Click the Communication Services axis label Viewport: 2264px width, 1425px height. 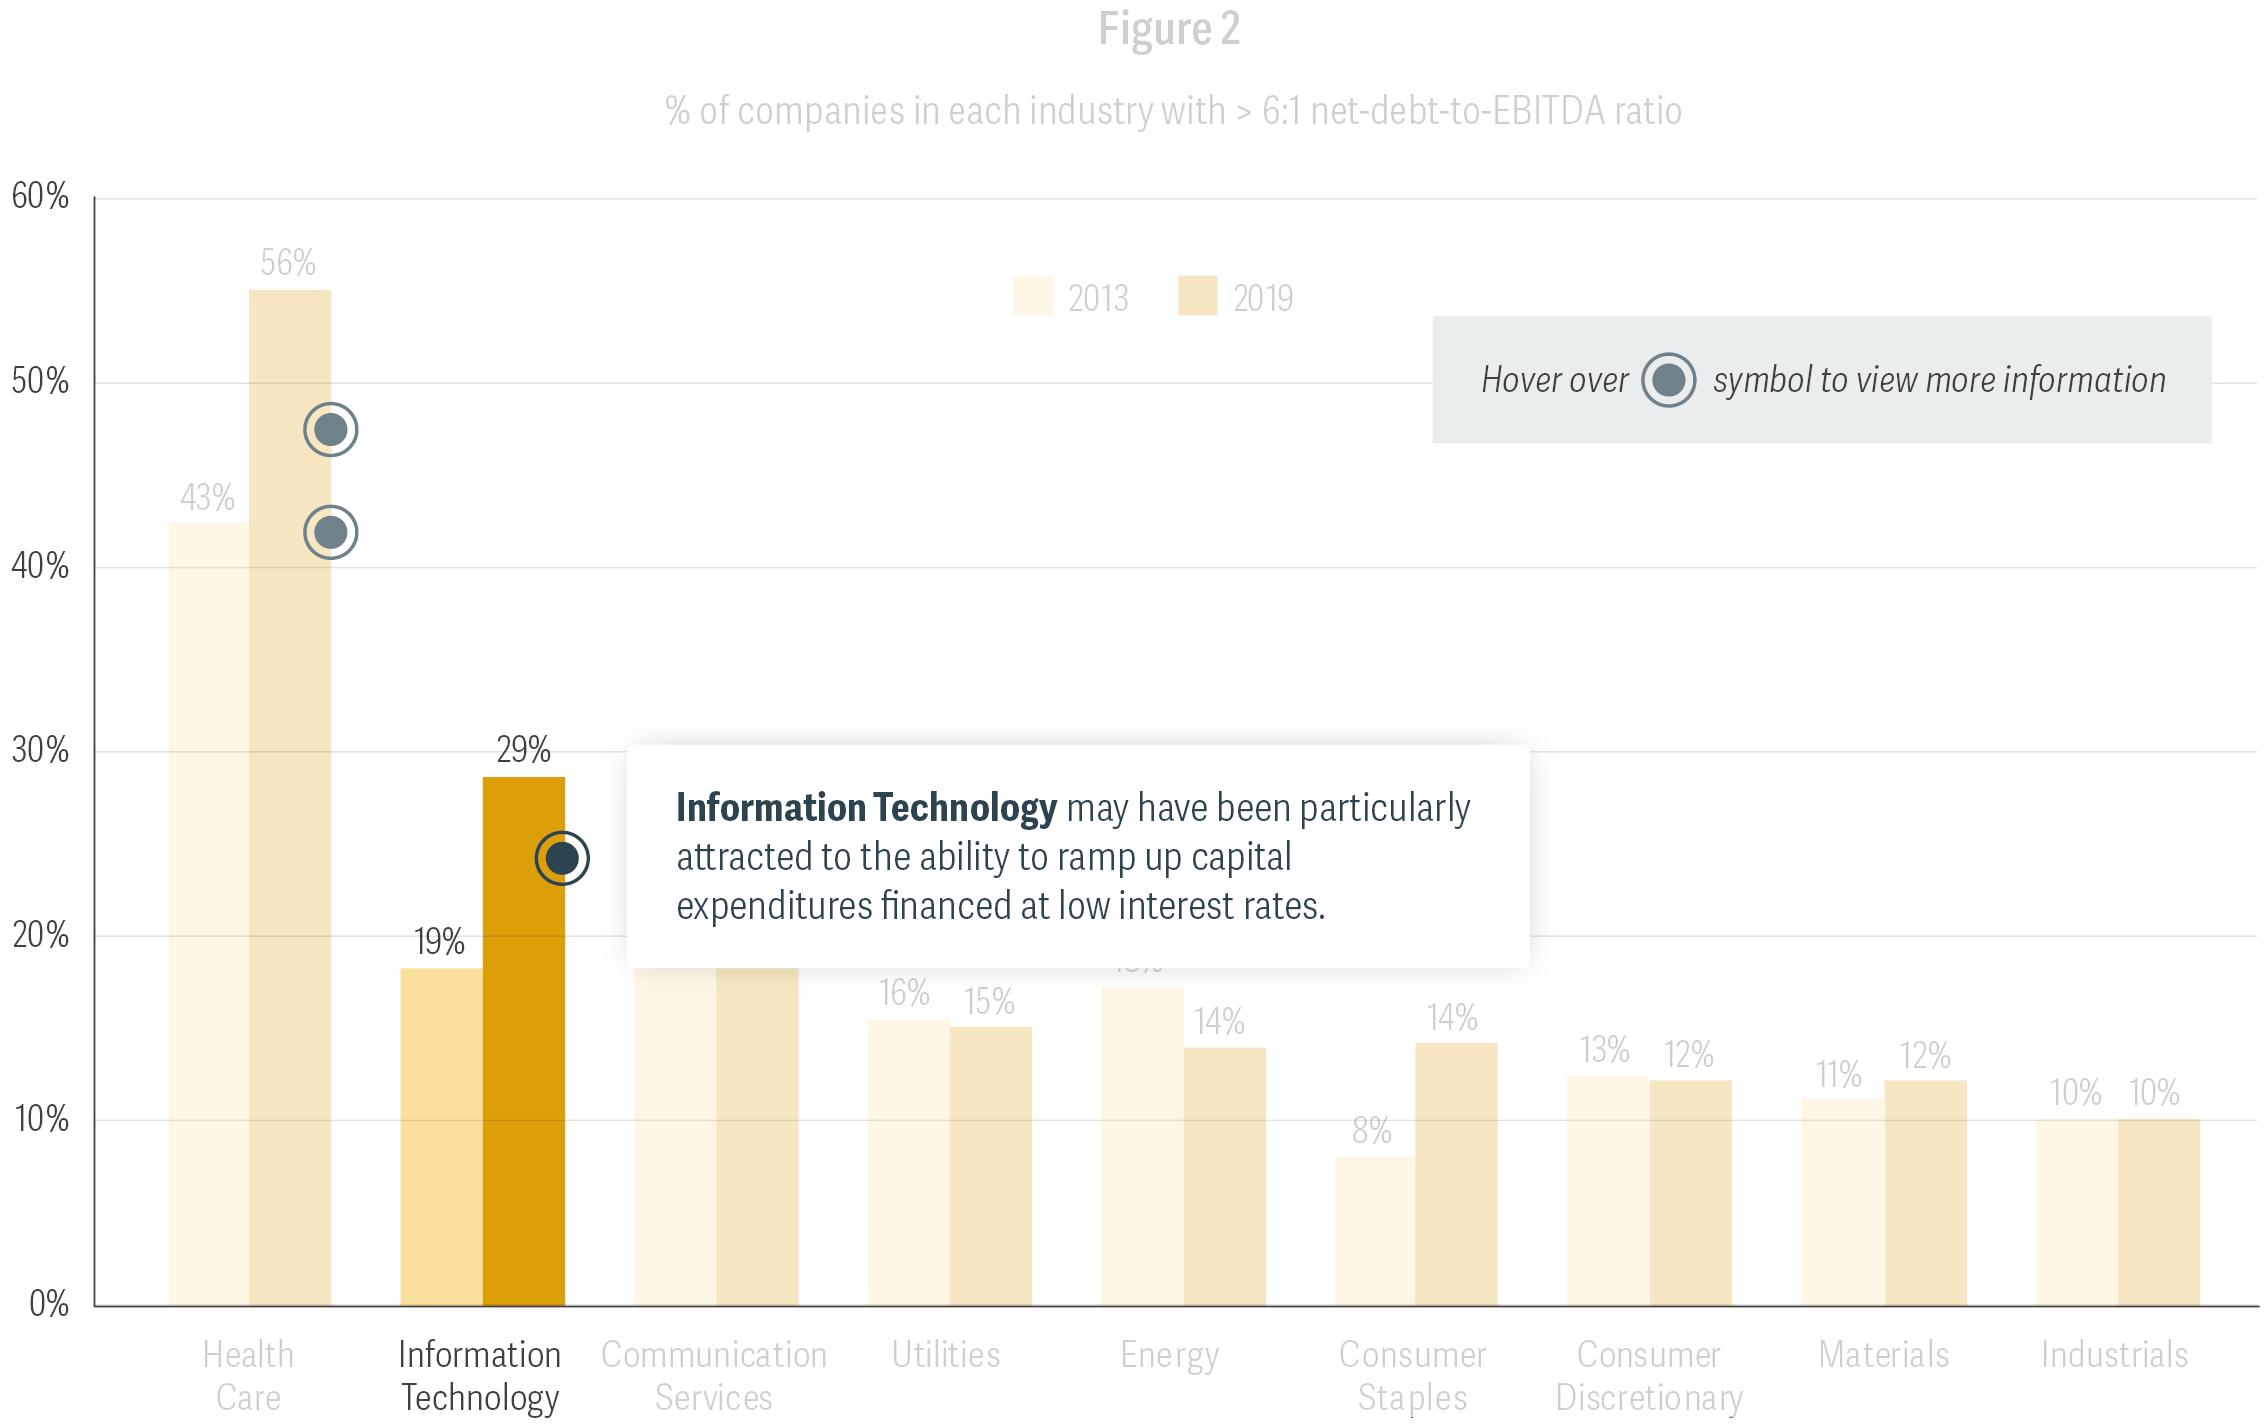tap(714, 1375)
